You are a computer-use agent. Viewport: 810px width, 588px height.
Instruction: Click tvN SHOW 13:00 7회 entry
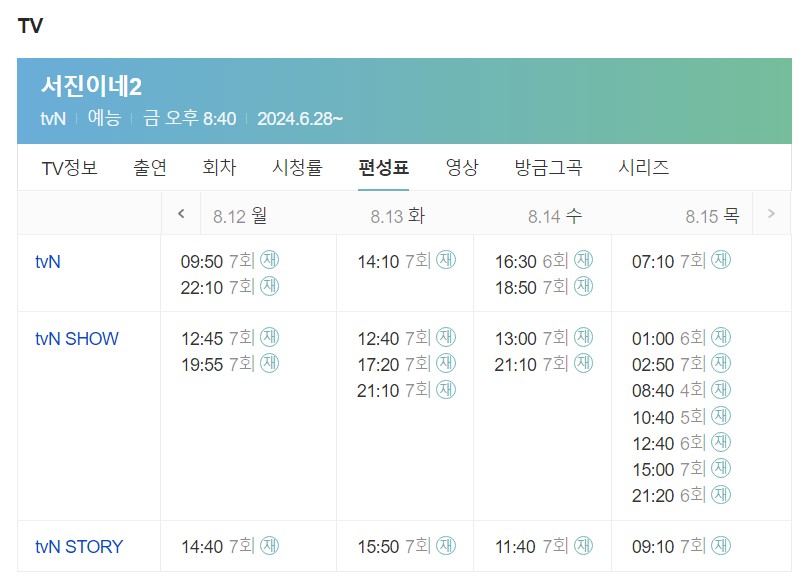pos(544,338)
